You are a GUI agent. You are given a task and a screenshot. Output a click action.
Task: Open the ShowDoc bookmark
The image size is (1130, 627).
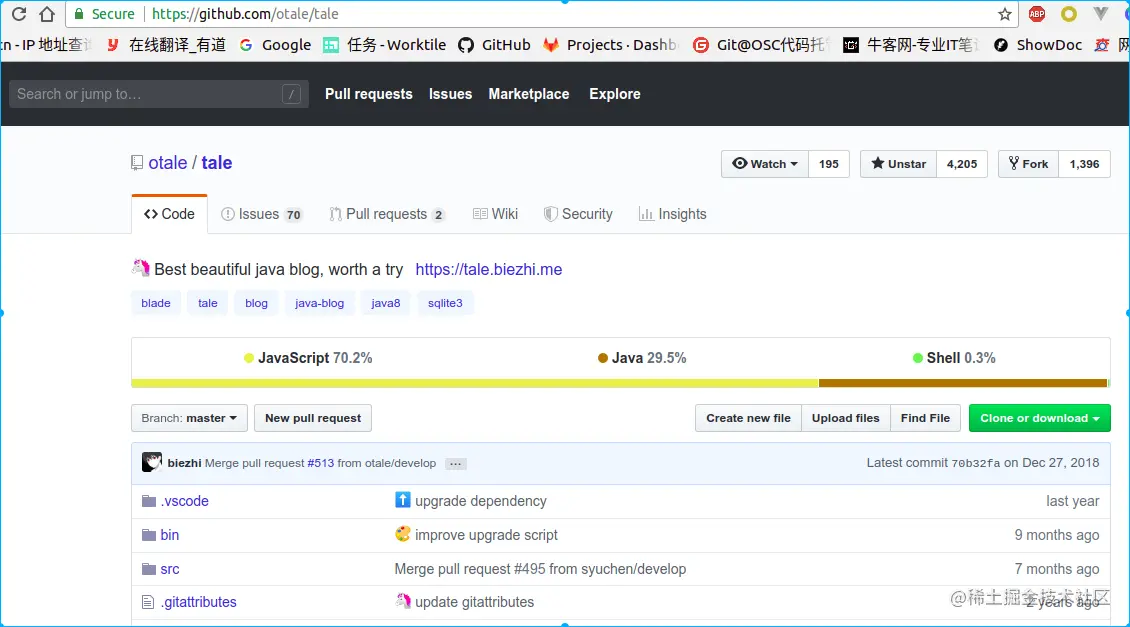[1038, 45]
